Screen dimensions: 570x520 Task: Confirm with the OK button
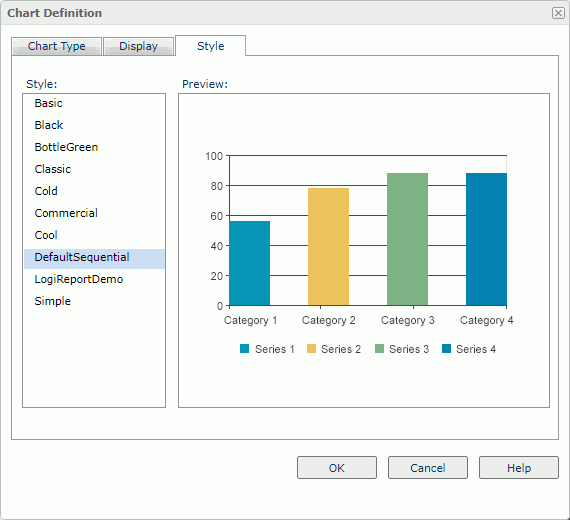tap(337, 468)
